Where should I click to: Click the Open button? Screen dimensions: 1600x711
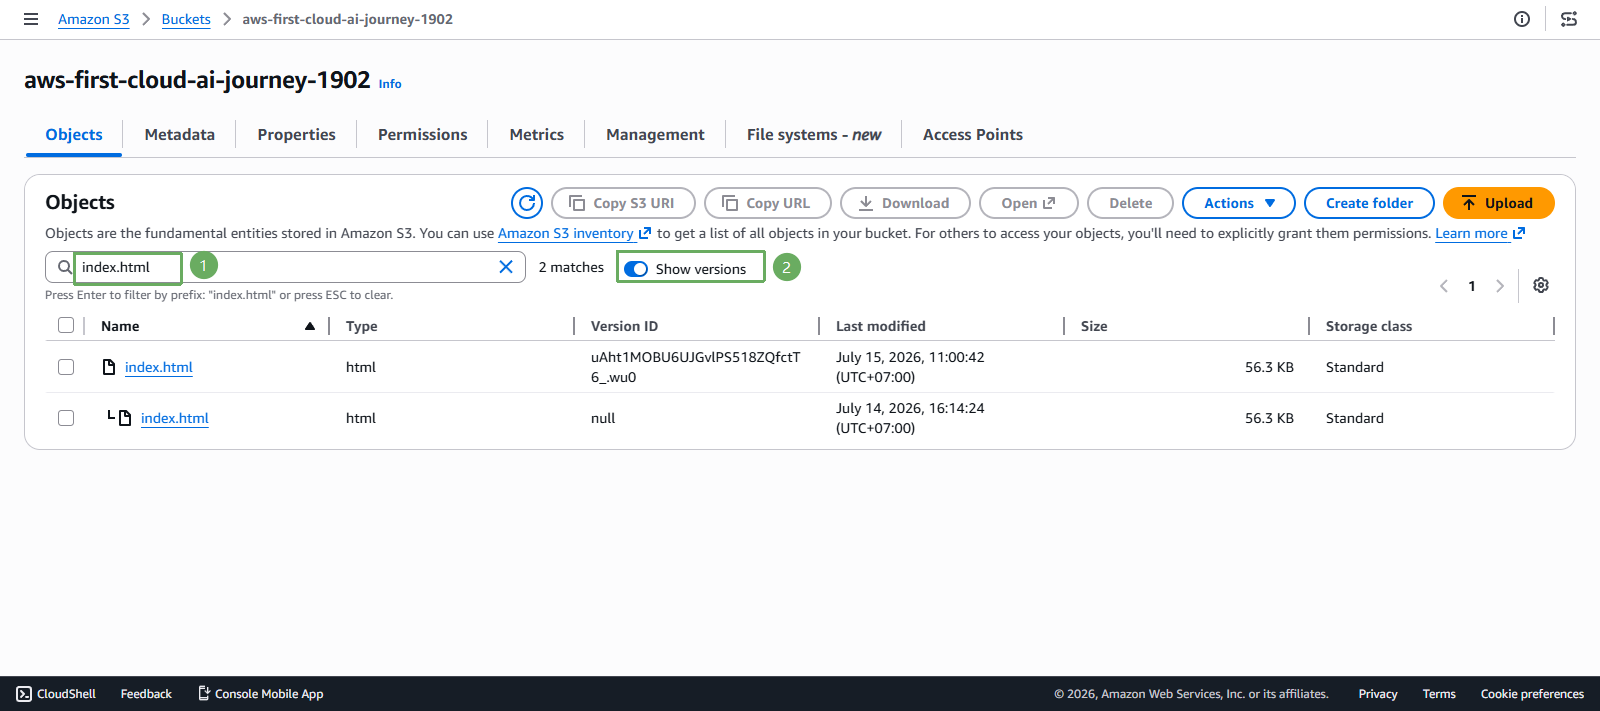(1029, 203)
